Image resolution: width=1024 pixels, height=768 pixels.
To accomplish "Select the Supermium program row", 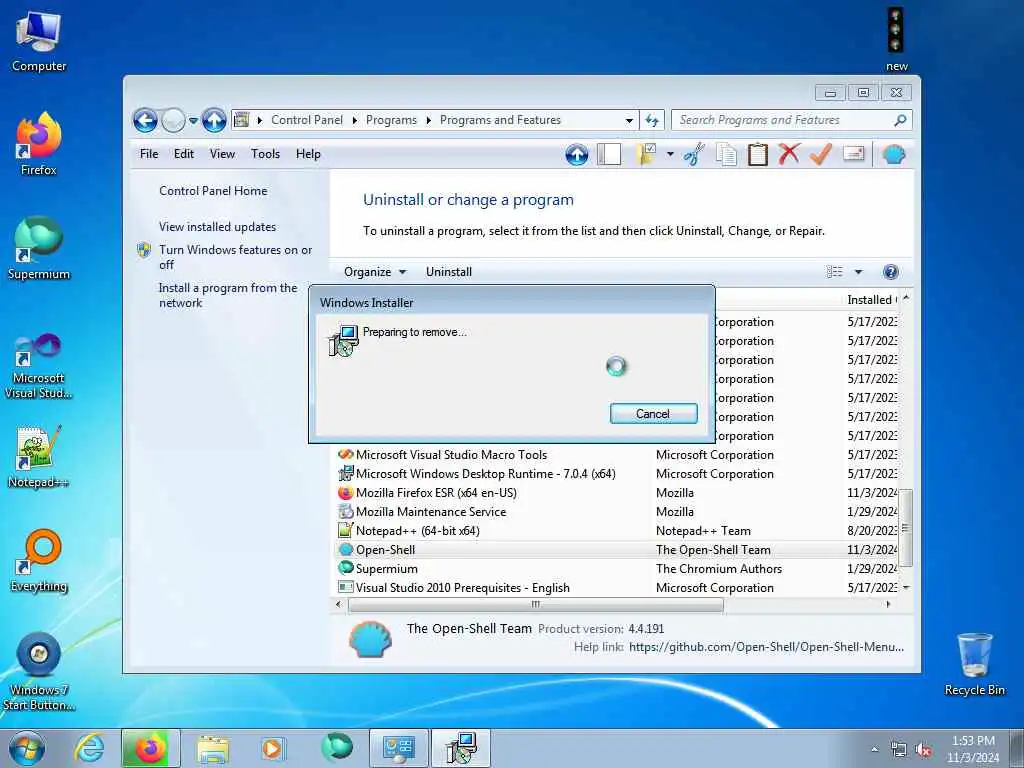I will point(617,569).
